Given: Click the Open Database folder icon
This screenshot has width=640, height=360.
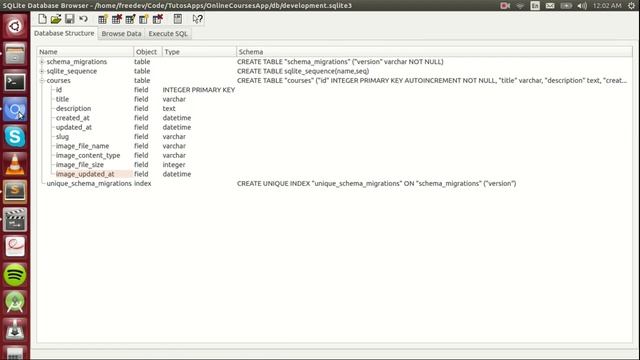Looking at the screenshot, I should coord(56,19).
